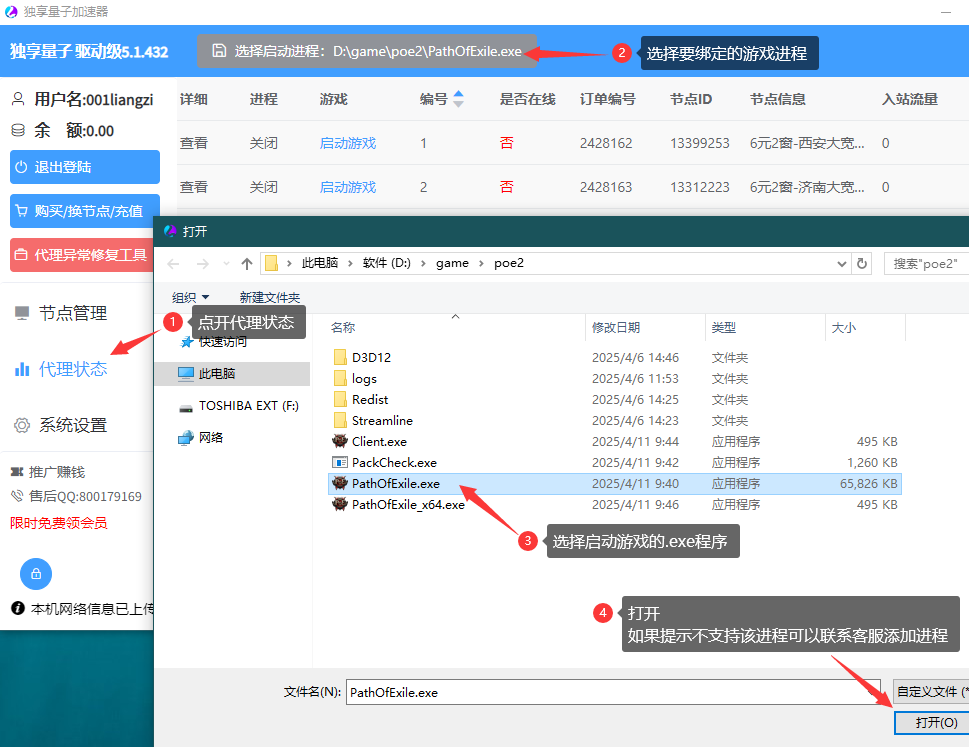Viewport: 969px width, 747px height.
Task: Select the PathOfExile.exe file row
Action: 614,484
